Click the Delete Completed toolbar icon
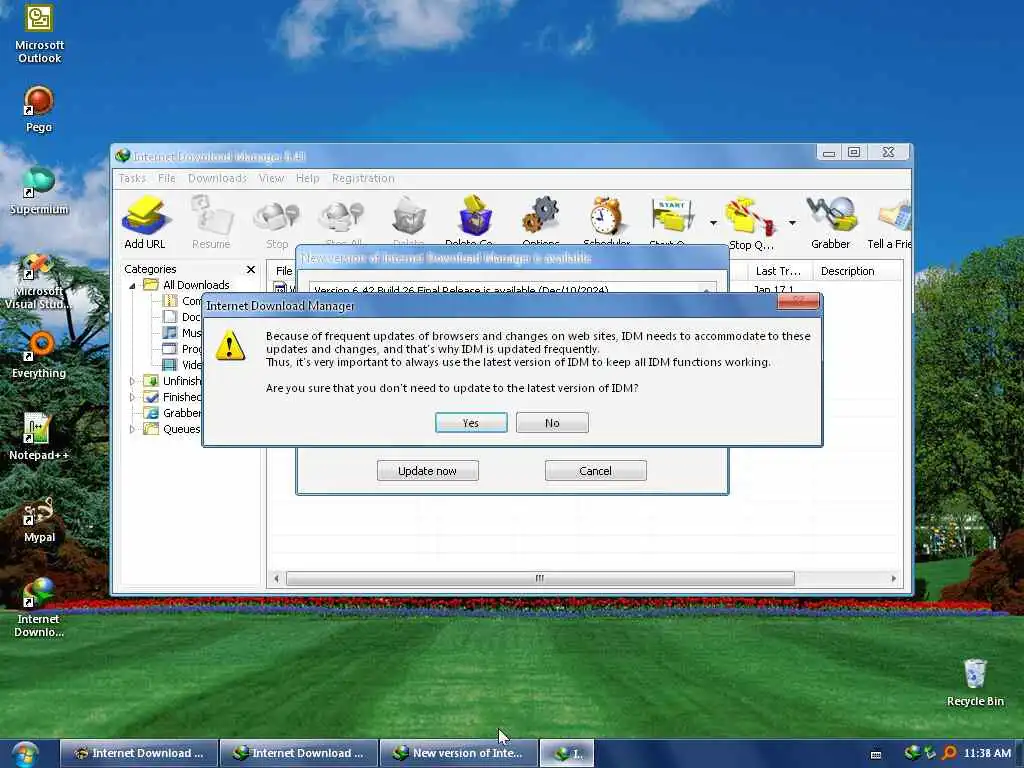The height and width of the screenshot is (768, 1024). tap(475, 220)
